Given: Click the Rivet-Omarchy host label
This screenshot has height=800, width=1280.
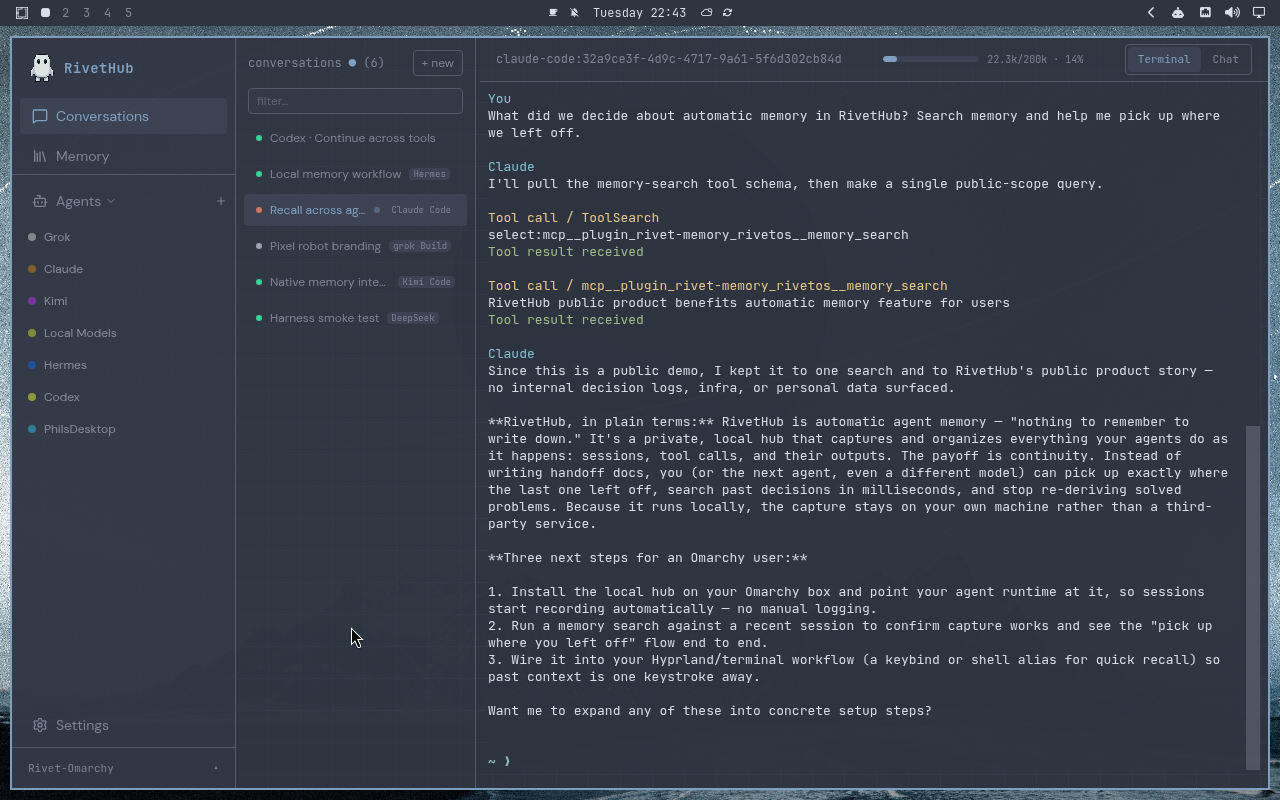Looking at the screenshot, I should pos(71,768).
